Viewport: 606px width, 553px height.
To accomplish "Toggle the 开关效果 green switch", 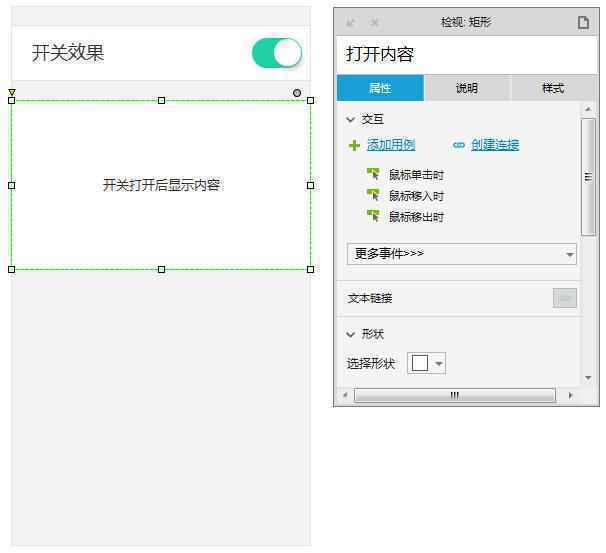I will [x=277, y=53].
